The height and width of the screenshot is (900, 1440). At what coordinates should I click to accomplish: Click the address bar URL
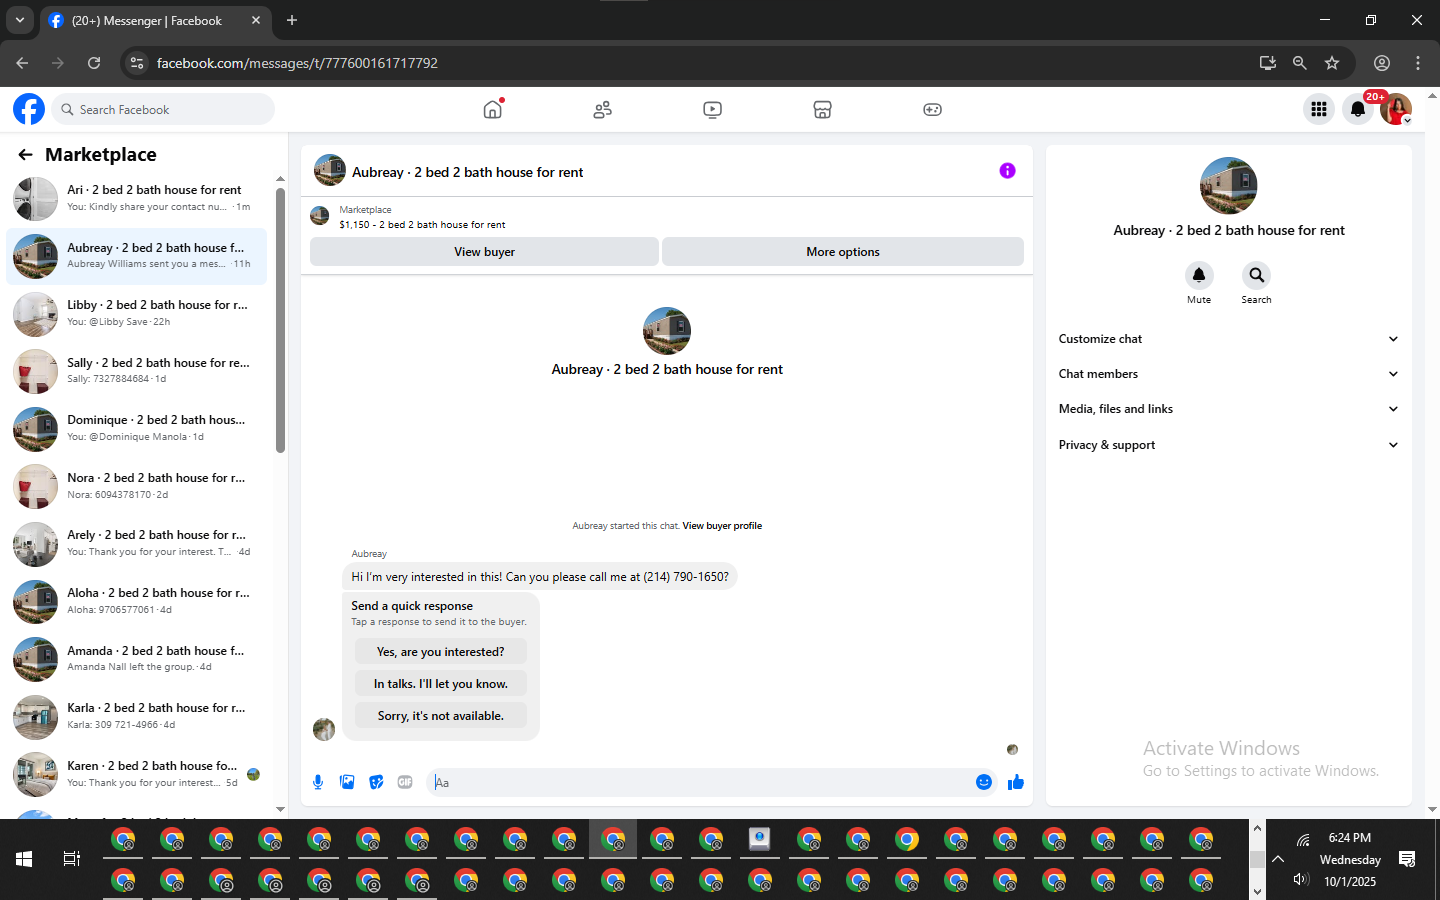point(297,63)
